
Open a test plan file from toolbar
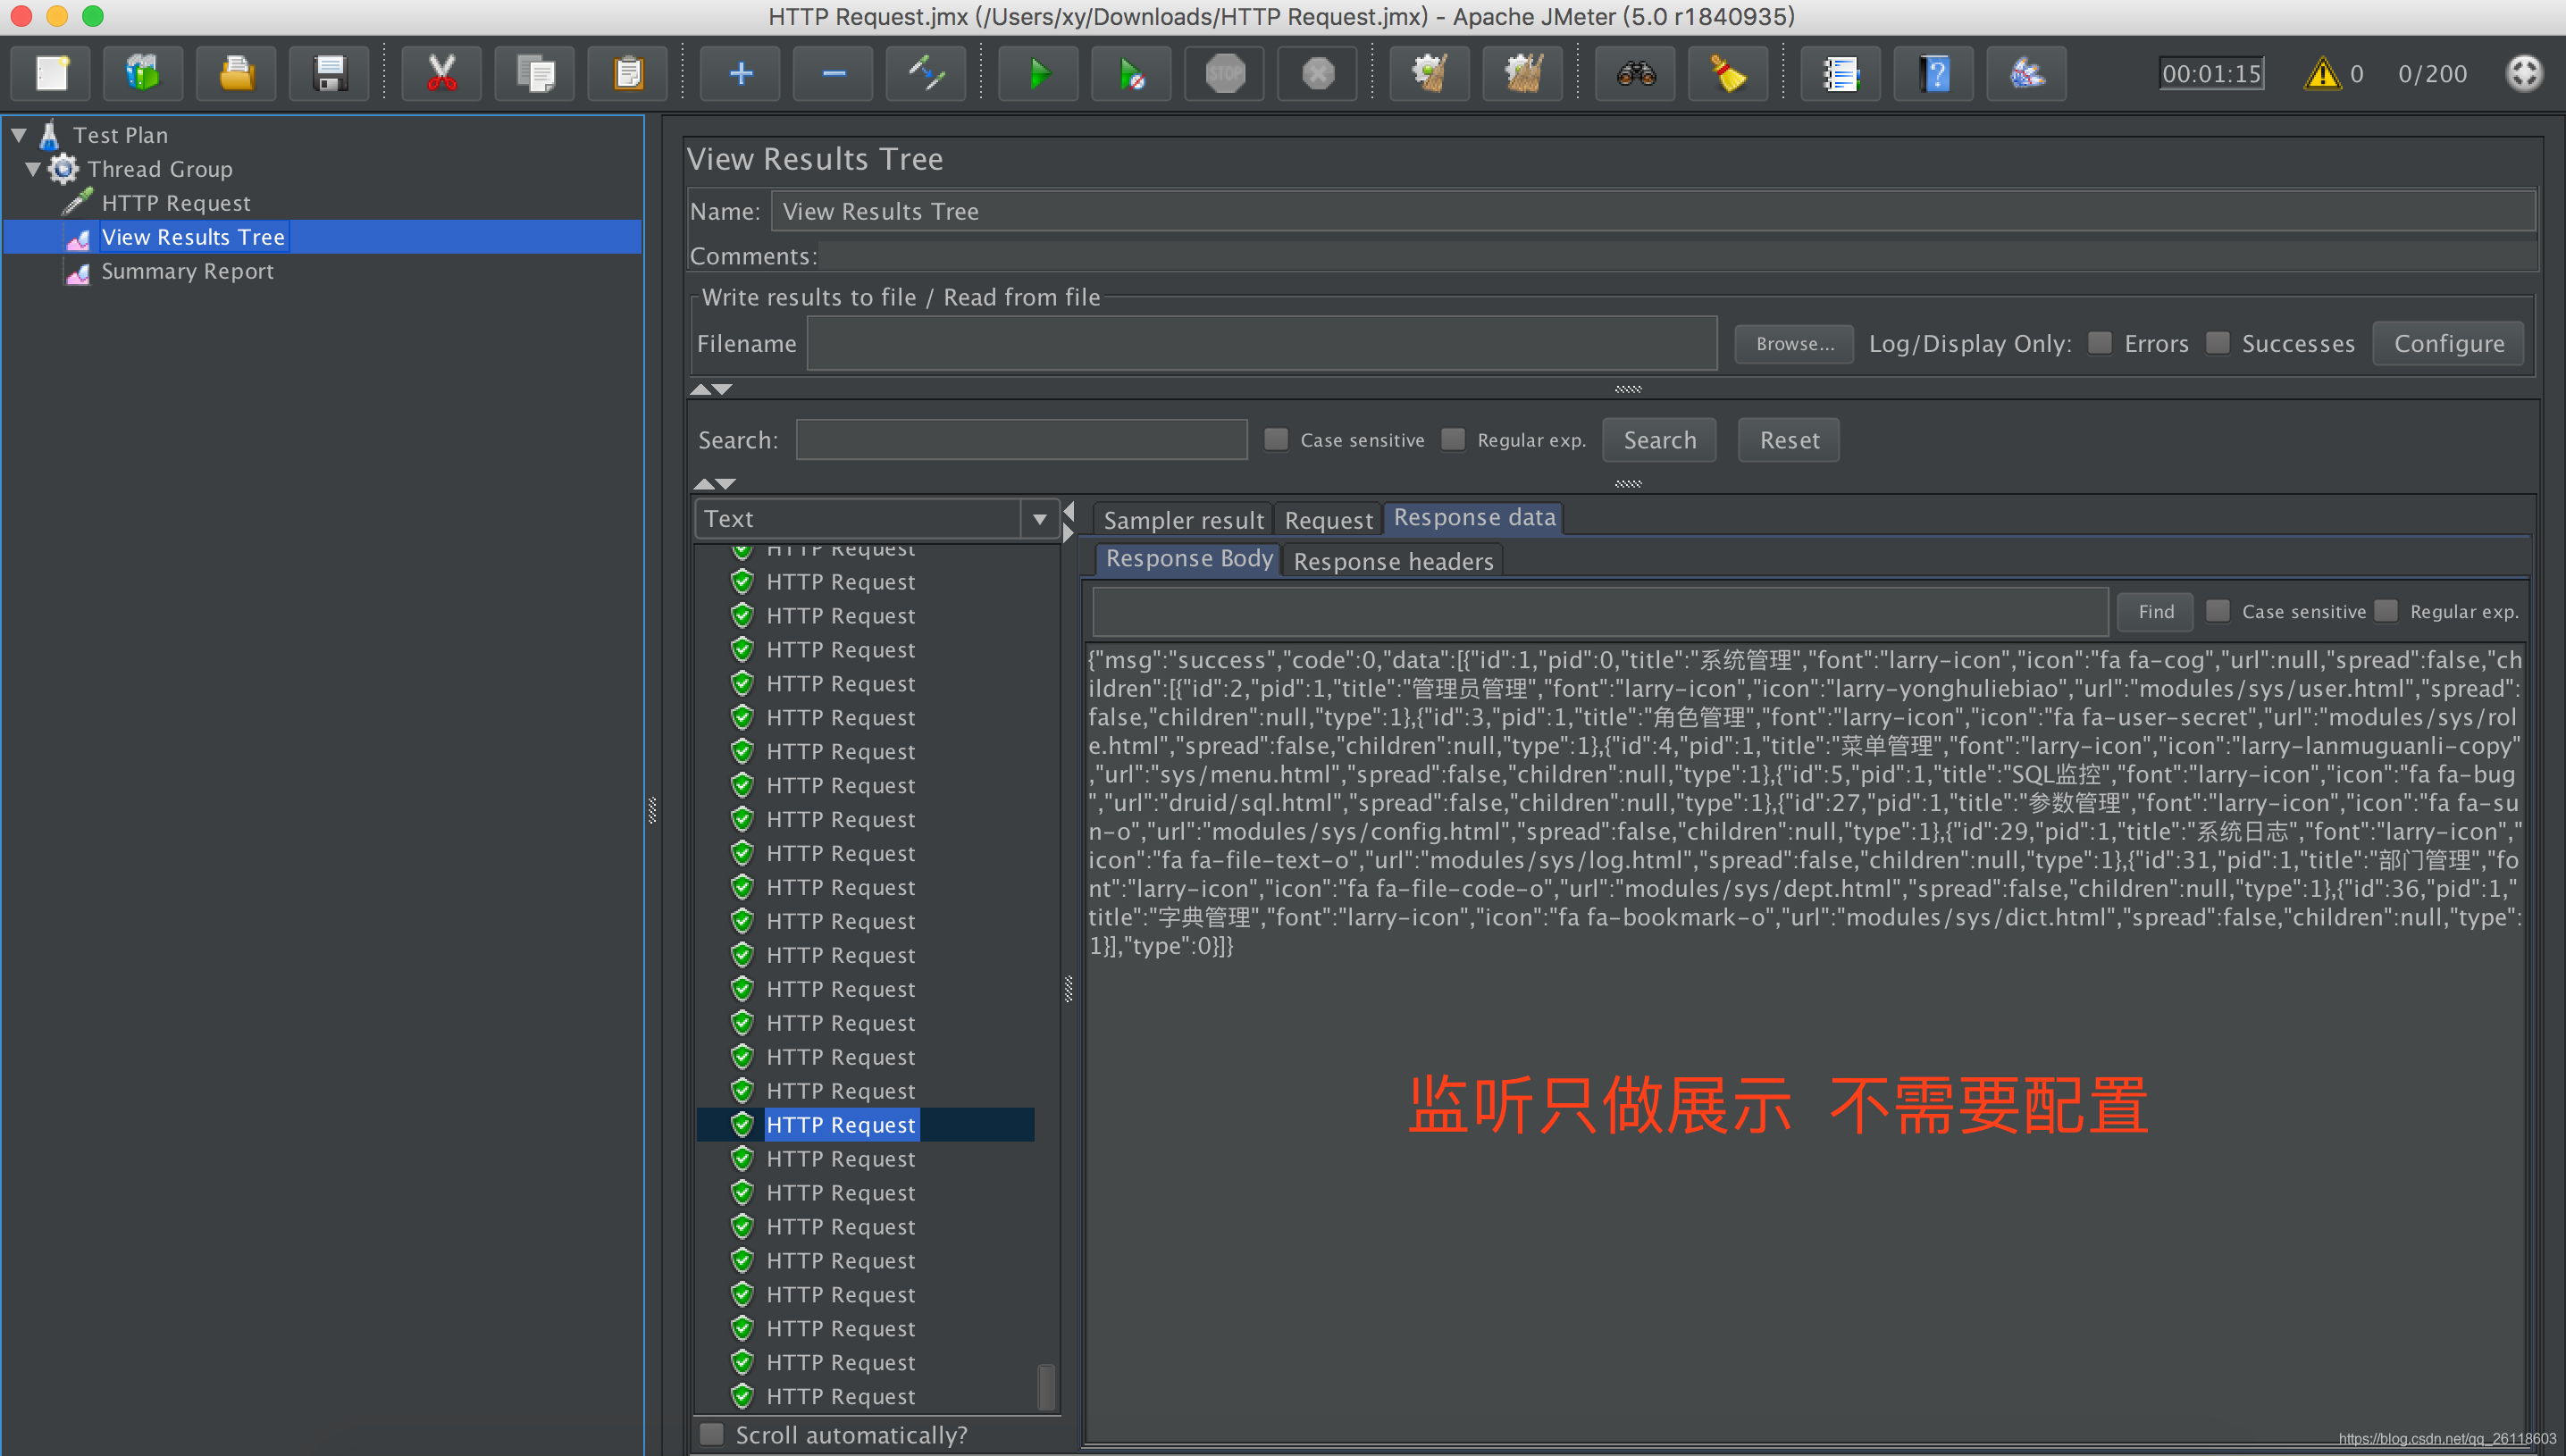[x=236, y=73]
